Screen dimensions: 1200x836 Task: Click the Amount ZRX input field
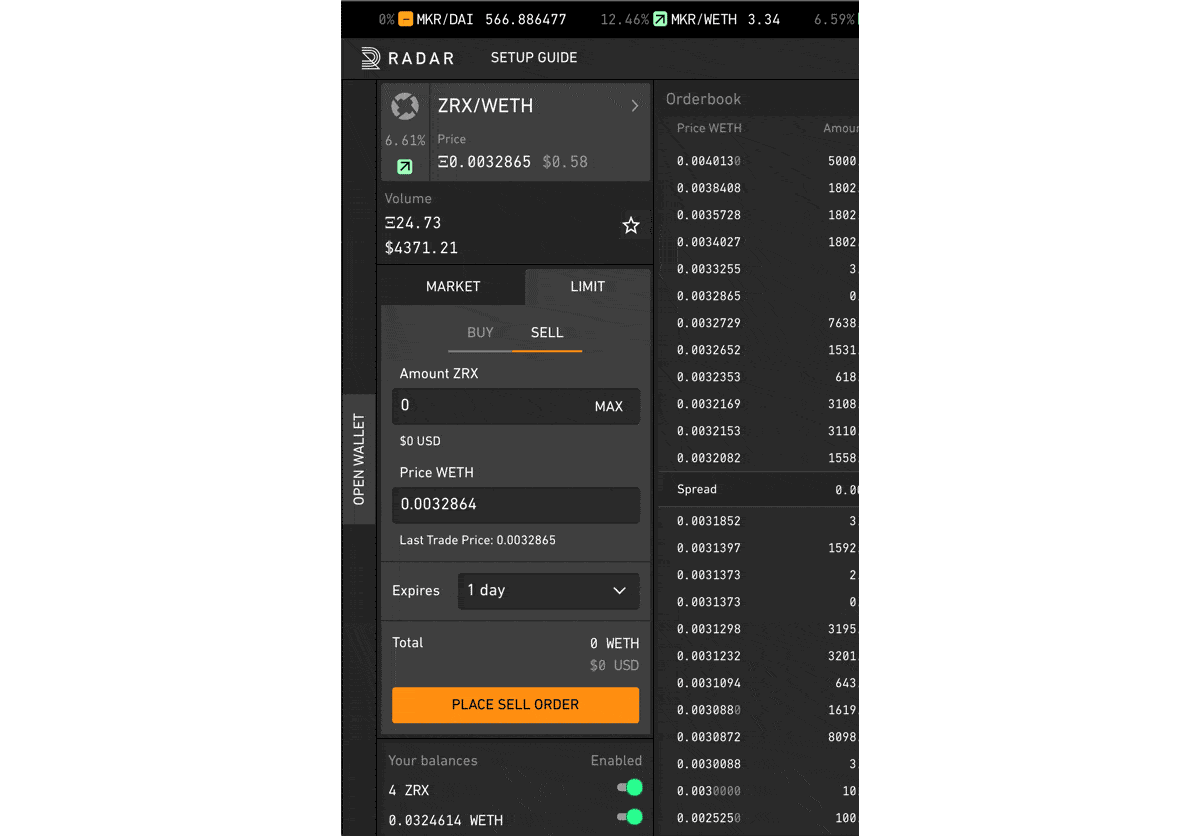pyautogui.click(x=515, y=406)
